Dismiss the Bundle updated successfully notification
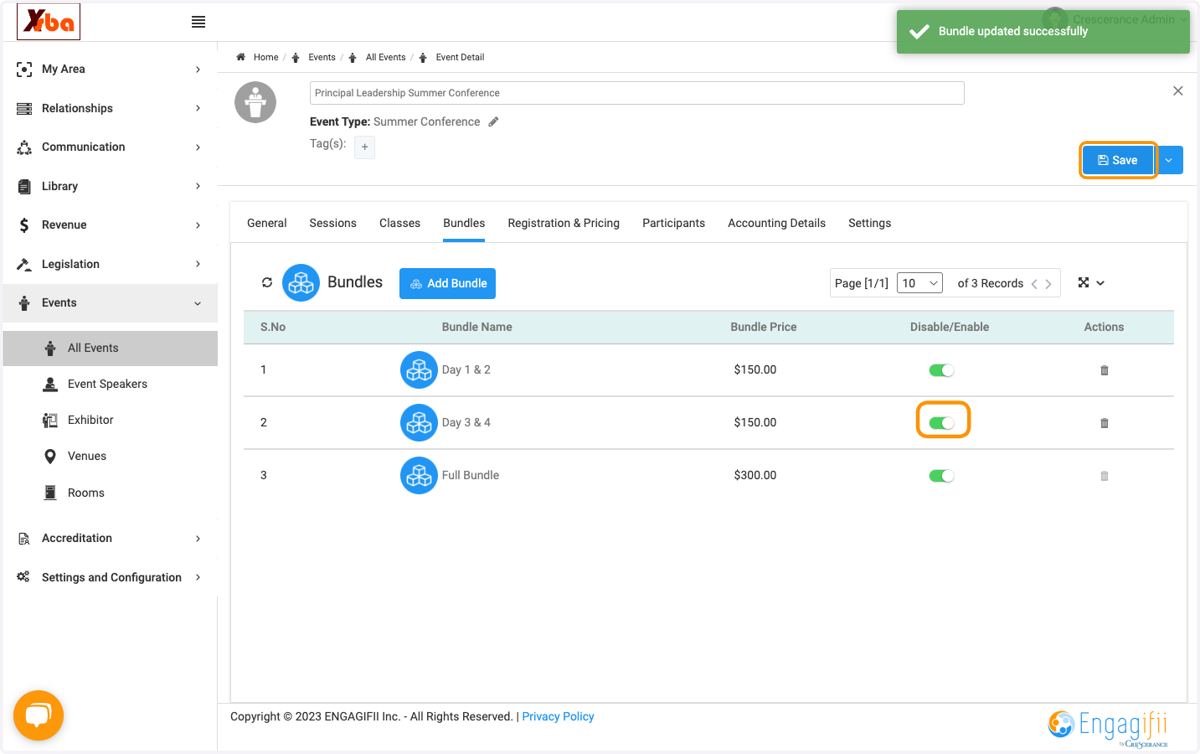This screenshot has height=754, width=1200. tap(1043, 31)
